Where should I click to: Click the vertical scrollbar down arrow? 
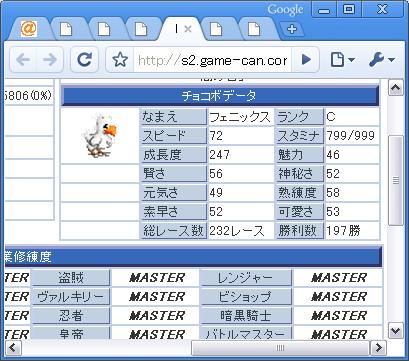pos(396,331)
